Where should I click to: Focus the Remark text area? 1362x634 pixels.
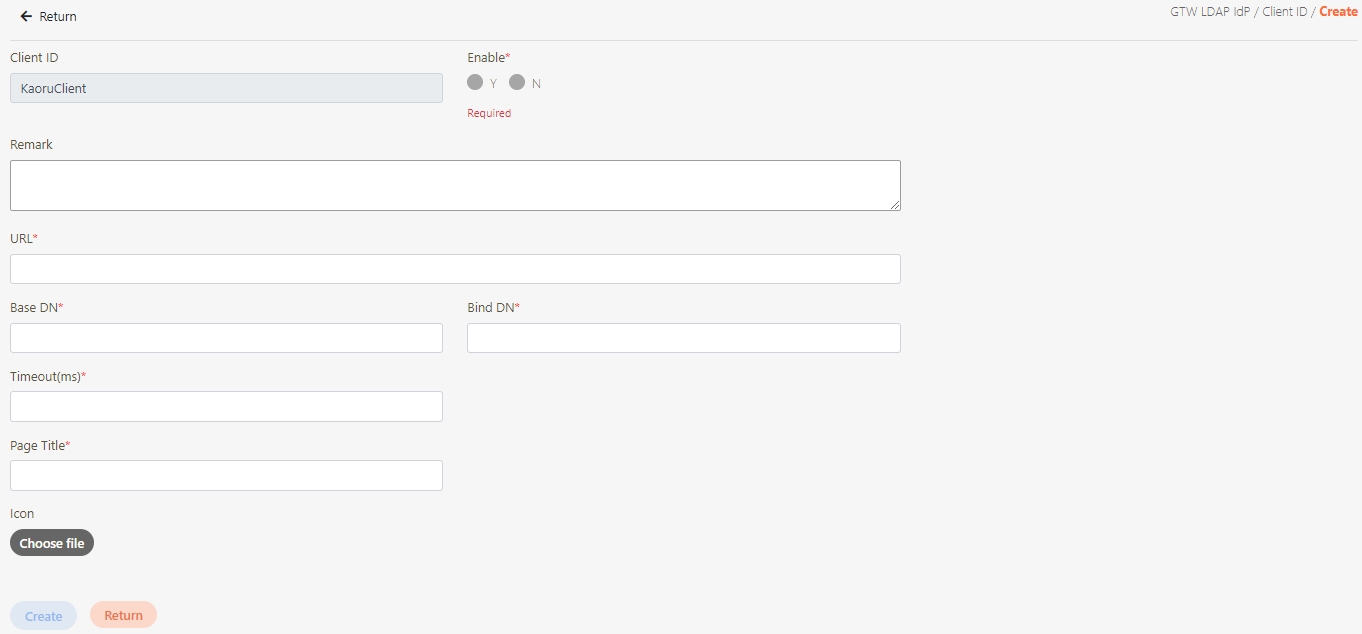coord(455,185)
